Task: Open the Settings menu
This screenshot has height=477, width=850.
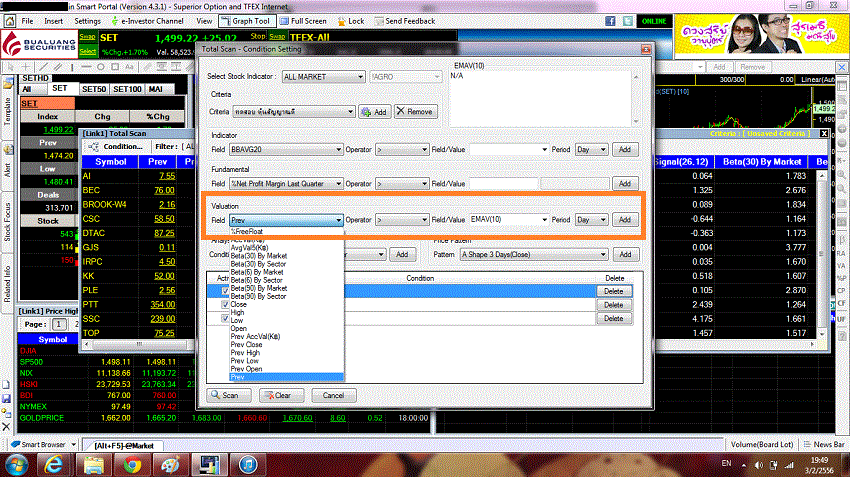Action: pyautogui.click(x=87, y=21)
